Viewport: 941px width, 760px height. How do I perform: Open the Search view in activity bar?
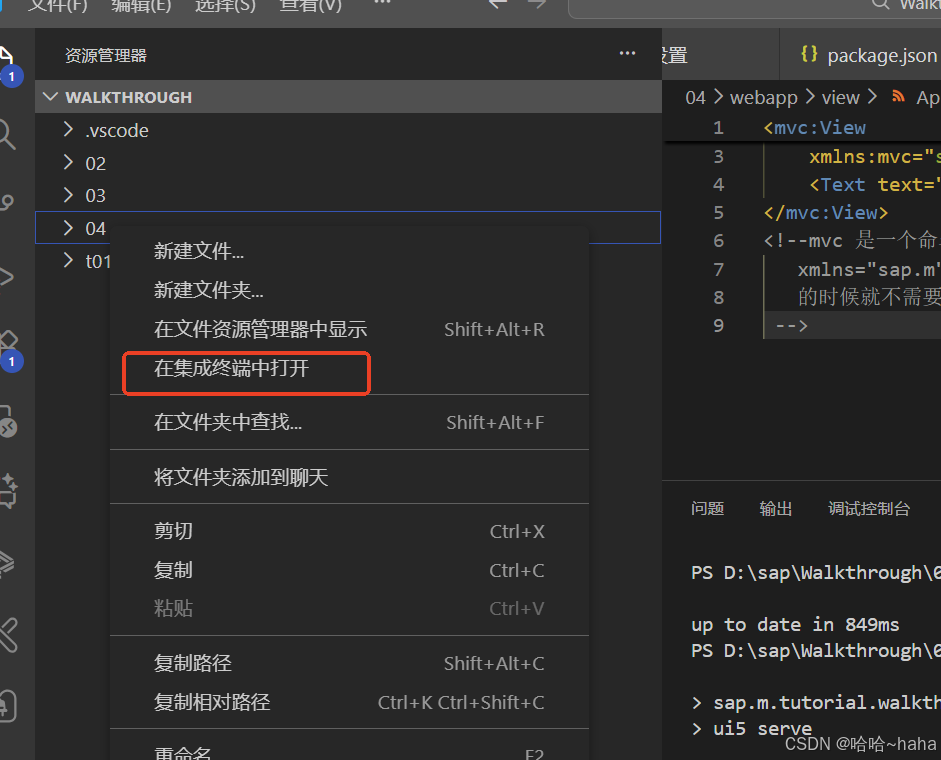click(x=6, y=134)
